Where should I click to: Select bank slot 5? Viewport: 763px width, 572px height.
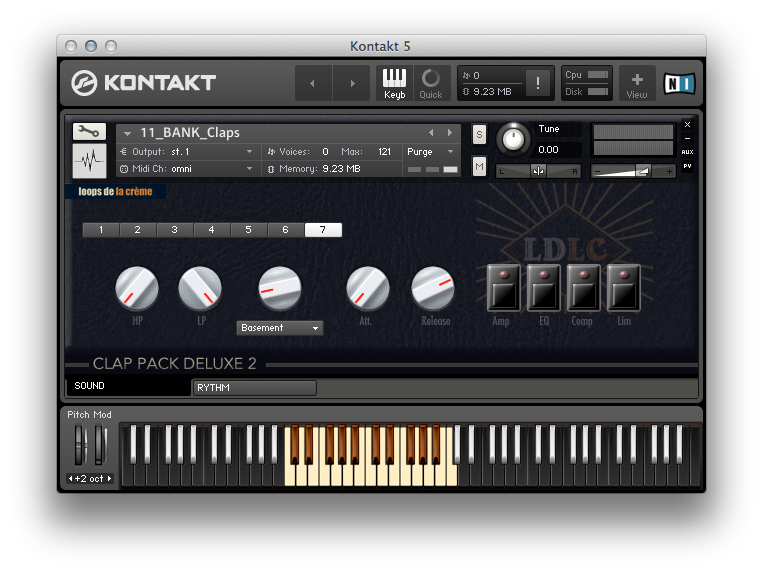[x=249, y=230]
